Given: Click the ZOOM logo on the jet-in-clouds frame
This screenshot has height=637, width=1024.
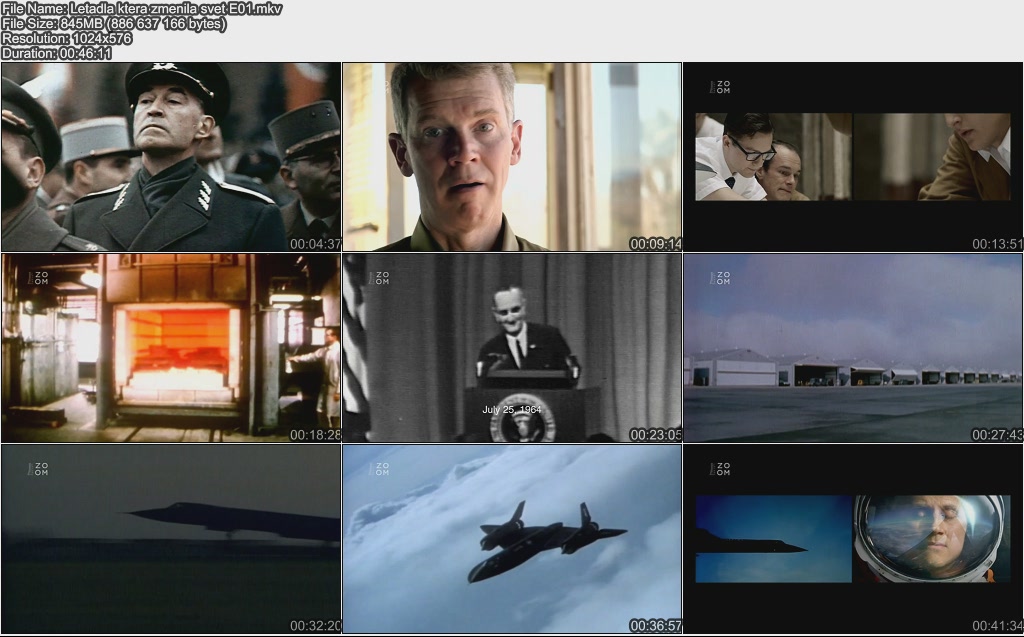Looking at the screenshot, I should (379, 468).
